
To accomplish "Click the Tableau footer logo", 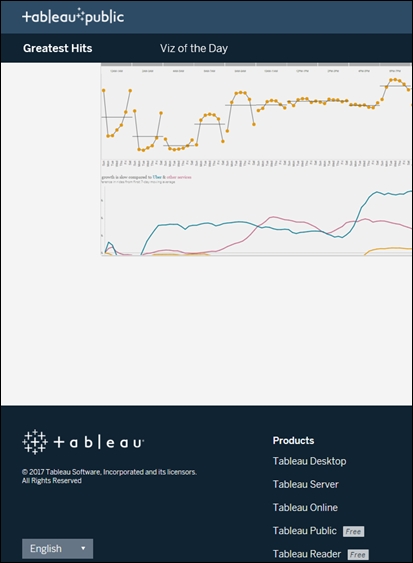I will point(83,442).
